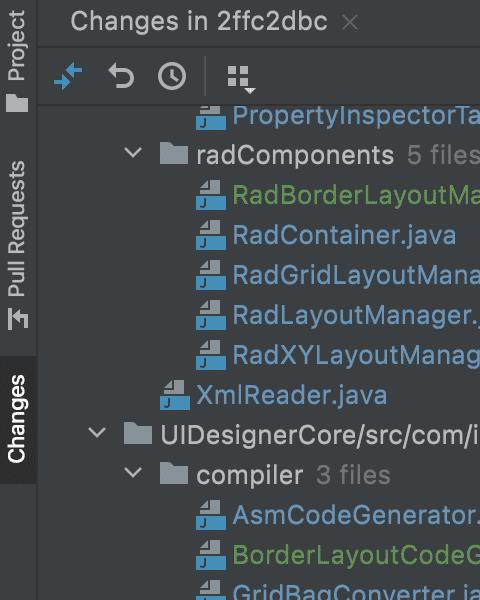Image resolution: width=480 pixels, height=600 pixels.
Task: Open the Pull Requests tool window
Action: tap(16, 244)
